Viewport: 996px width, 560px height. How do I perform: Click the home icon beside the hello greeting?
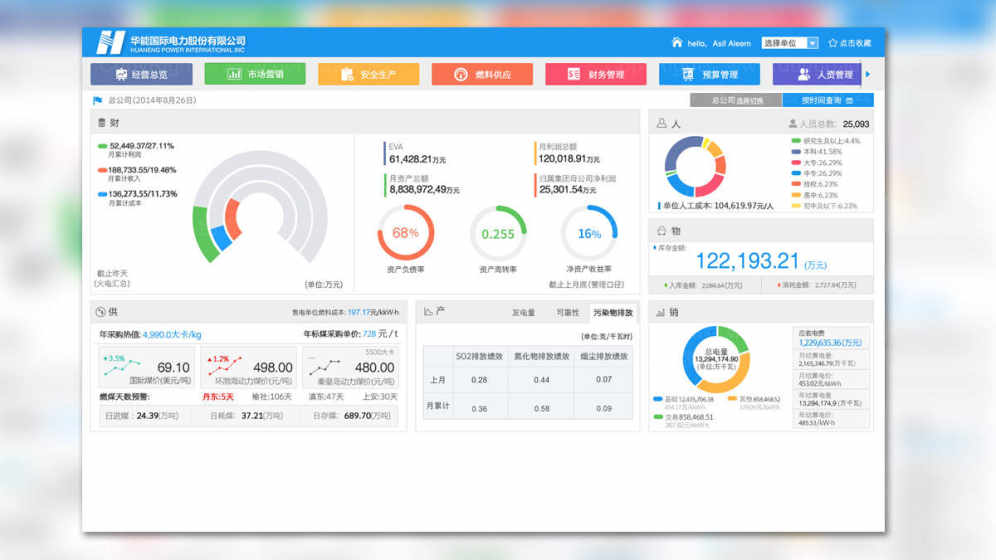[x=677, y=43]
